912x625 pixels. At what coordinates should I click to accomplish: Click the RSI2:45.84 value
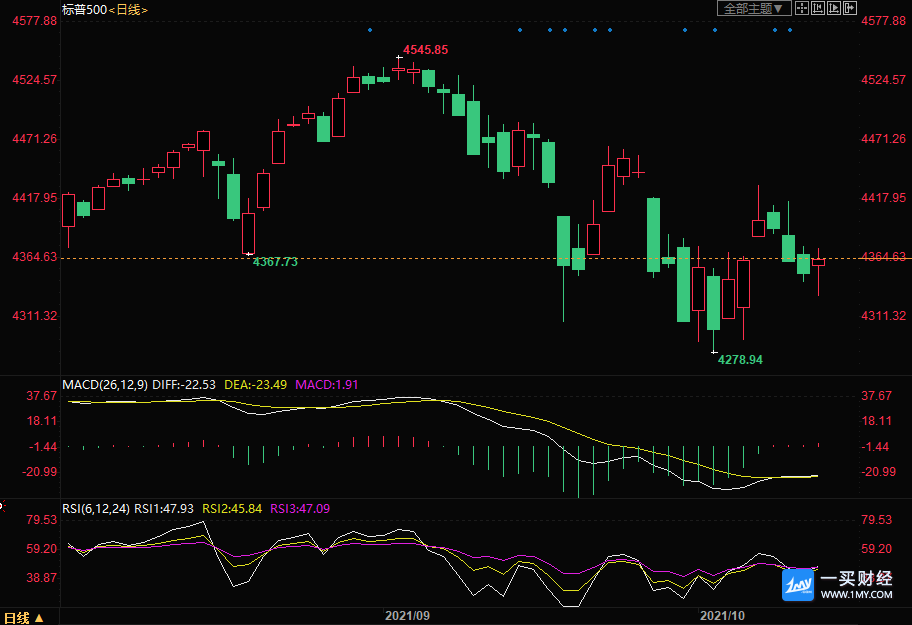[232, 509]
